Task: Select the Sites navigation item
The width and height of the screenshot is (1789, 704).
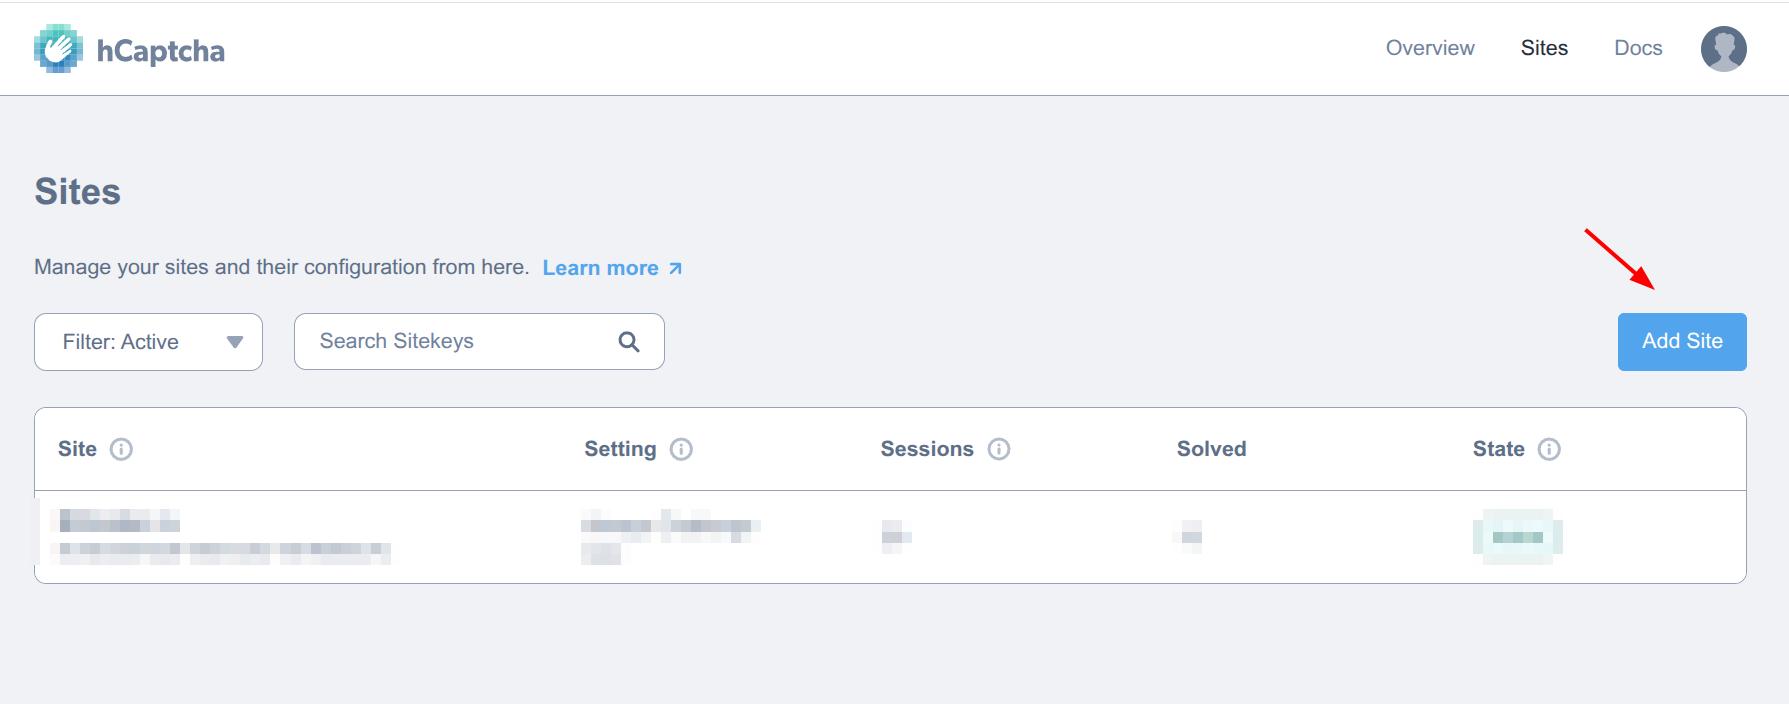Action: pyautogui.click(x=1544, y=48)
